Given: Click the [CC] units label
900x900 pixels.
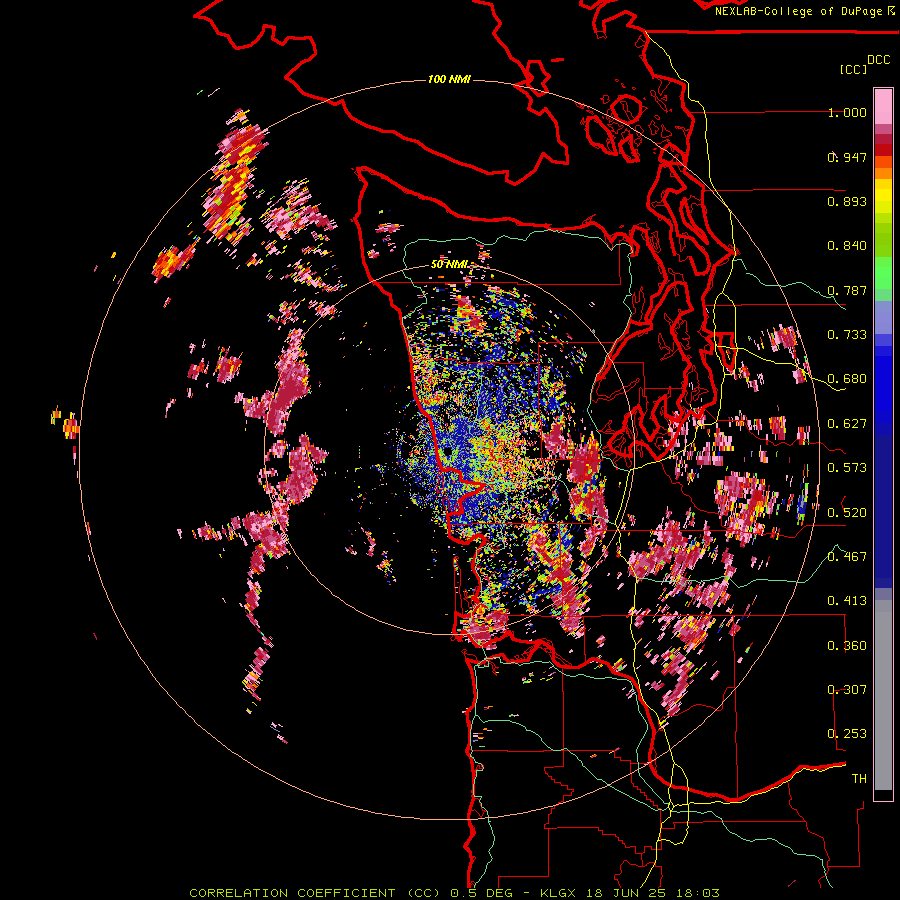Looking at the screenshot, I should pos(853,69).
